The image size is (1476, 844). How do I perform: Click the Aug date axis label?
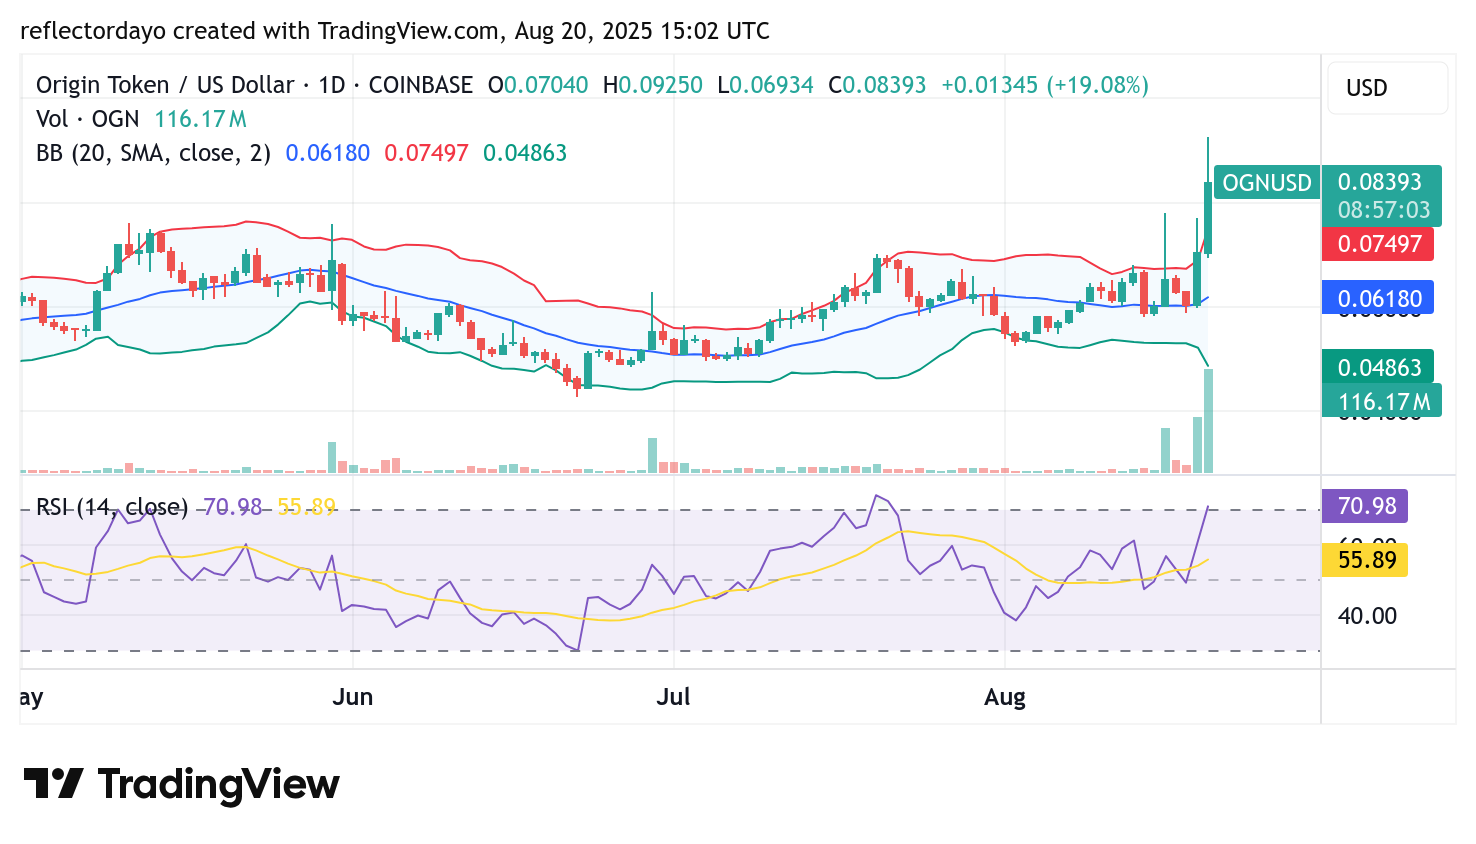1005,697
